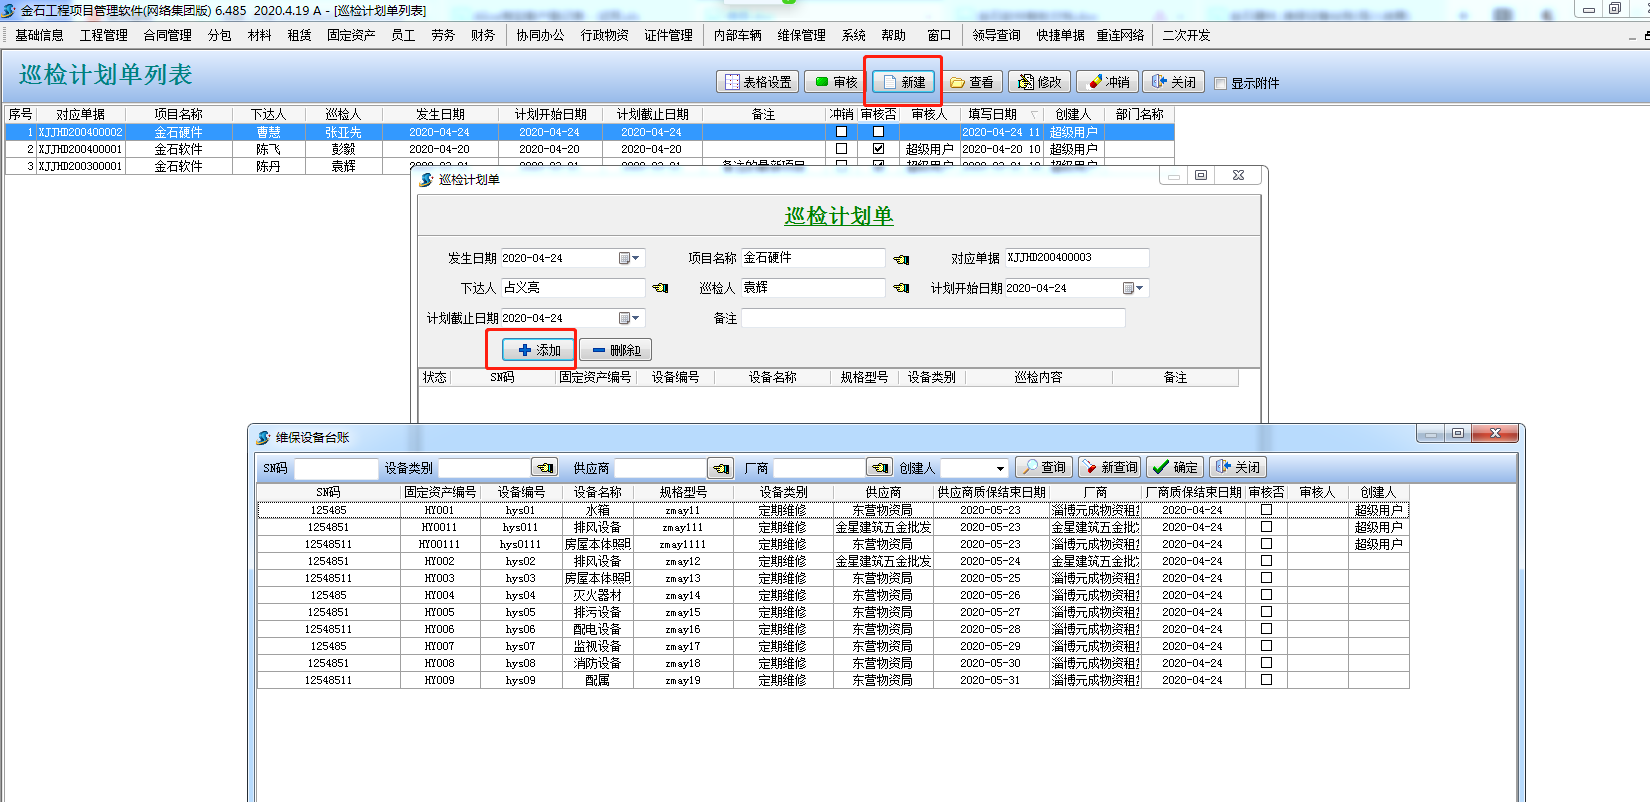Click the 项目名称 lookup hand icon
This screenshot has width=1650, height=802.
[901, 259]
